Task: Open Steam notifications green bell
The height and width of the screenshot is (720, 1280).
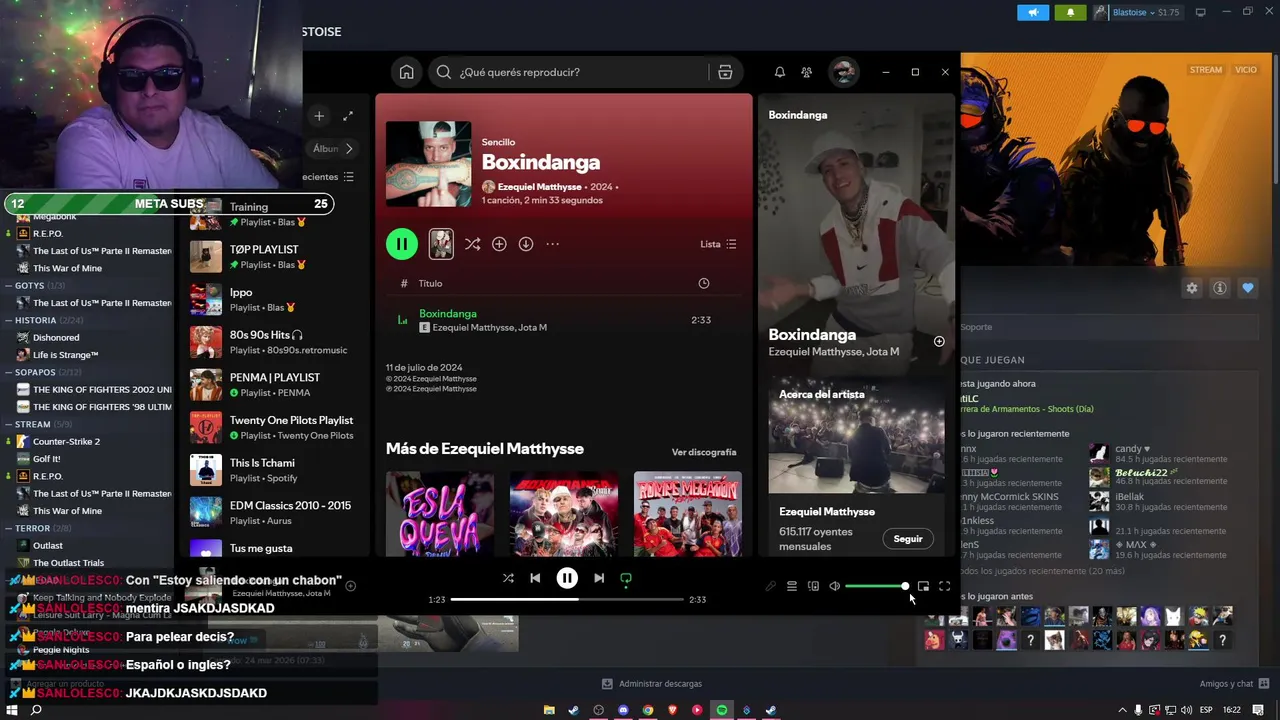Action: click(x=1070, y=12)
